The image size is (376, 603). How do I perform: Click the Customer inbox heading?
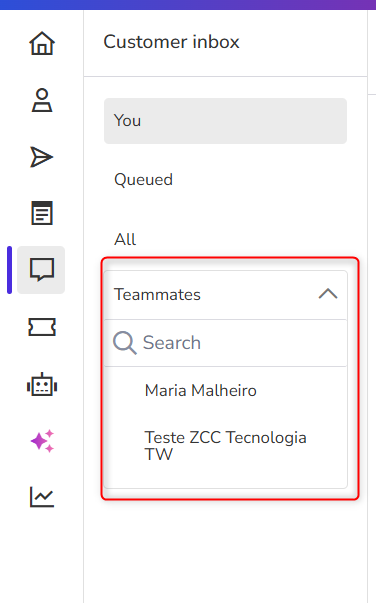pyautogui.click(x=171, y=42)
